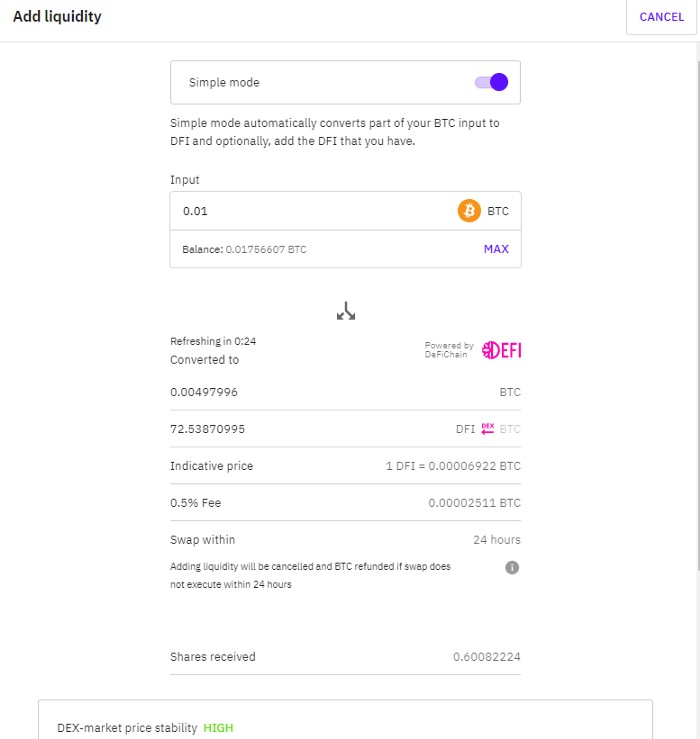Click the converted 72.53870995 DFI amount
The width and height of the screenshot is (700, 739).
207,429
